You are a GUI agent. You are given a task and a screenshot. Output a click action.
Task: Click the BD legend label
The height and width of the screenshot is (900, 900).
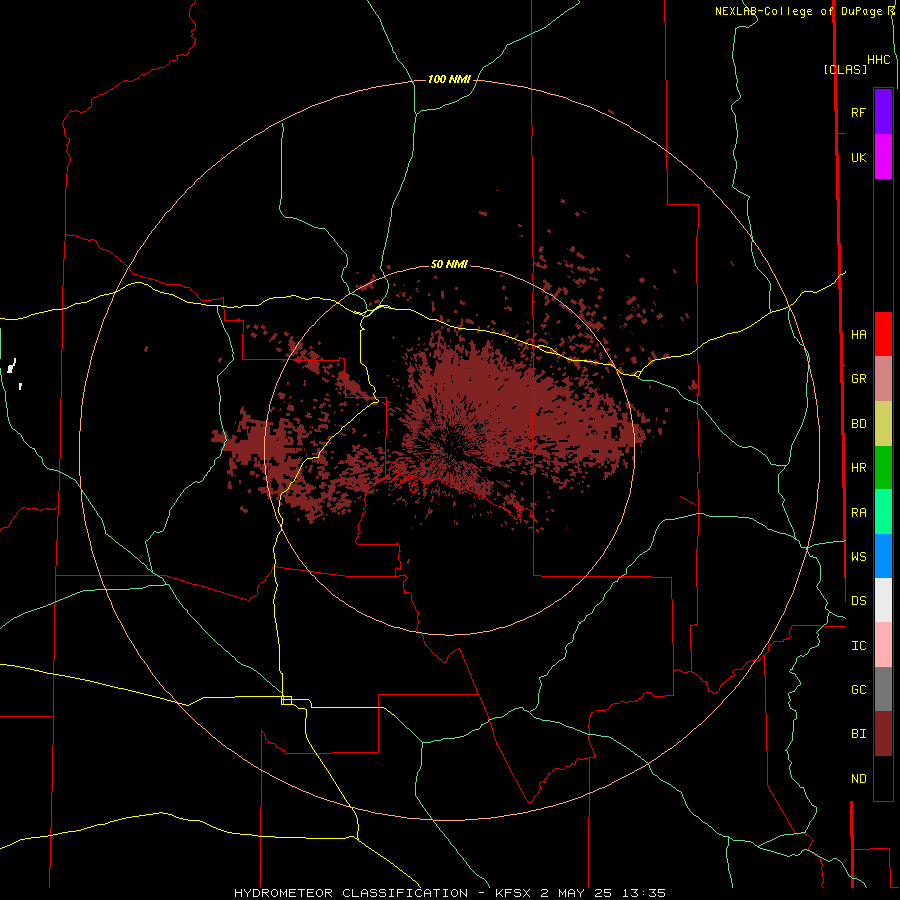(858, 424)
